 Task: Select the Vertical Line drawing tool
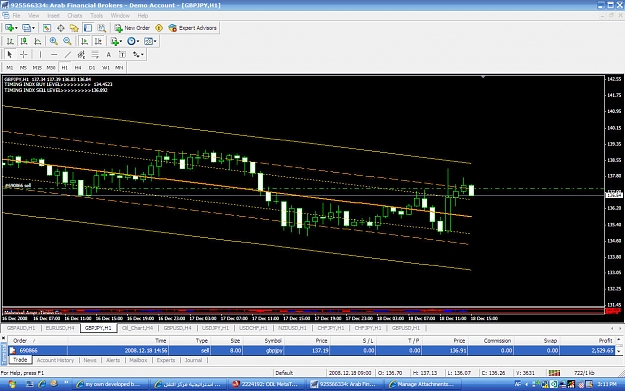tap(40, 55)
